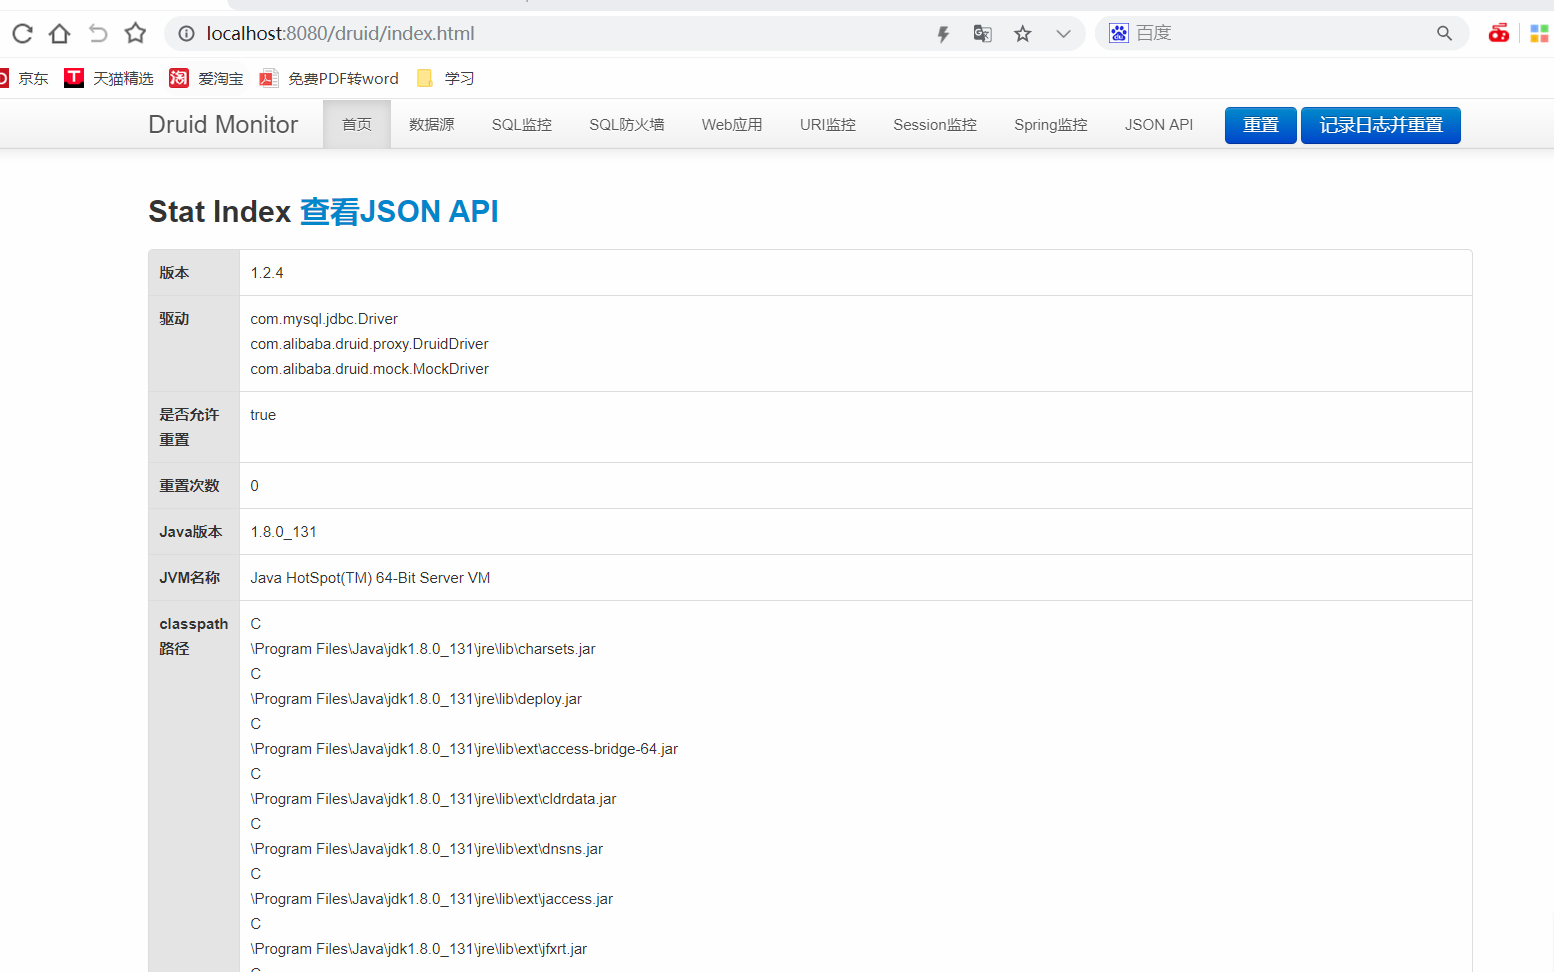Open the search magnifier in side panel
The image size is (1554, 972).
1444,33
